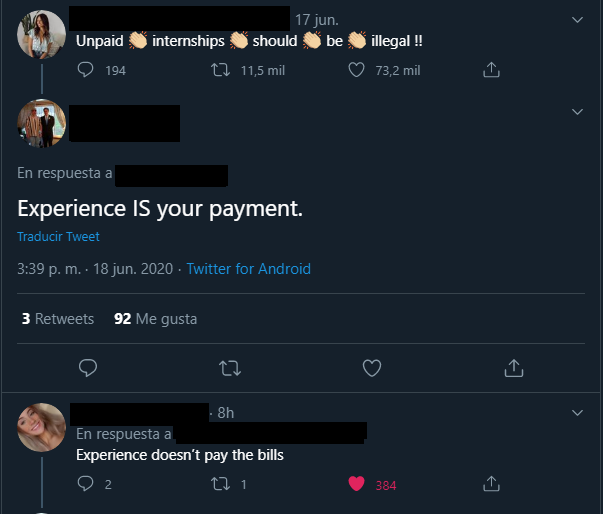Retweet the unpaid internships tweet
Image resolution: width=603 pixels, height=514 pixels.
point(223,70)
